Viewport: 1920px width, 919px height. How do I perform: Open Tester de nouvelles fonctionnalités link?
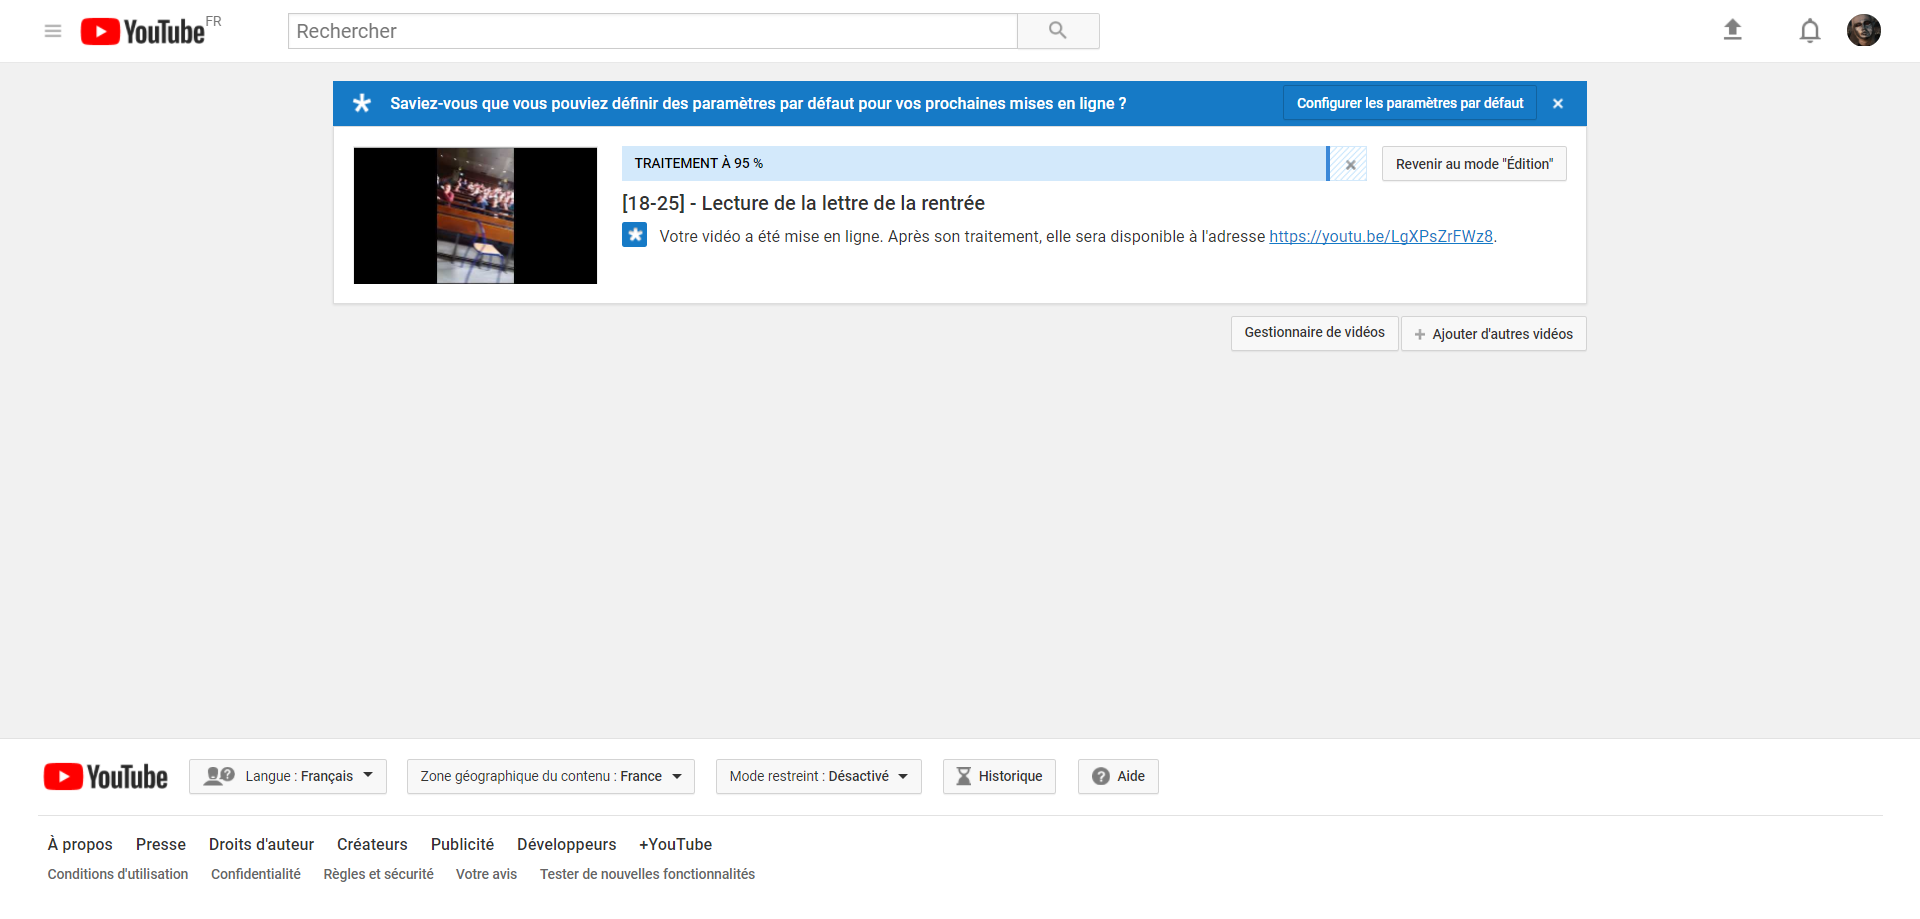pyautogui.click(x=647, y=875)
